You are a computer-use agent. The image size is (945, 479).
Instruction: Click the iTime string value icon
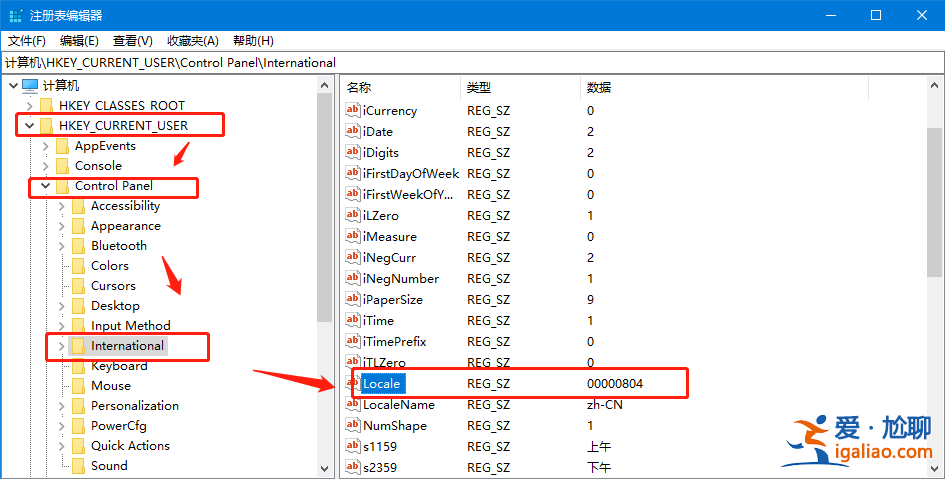353,320
